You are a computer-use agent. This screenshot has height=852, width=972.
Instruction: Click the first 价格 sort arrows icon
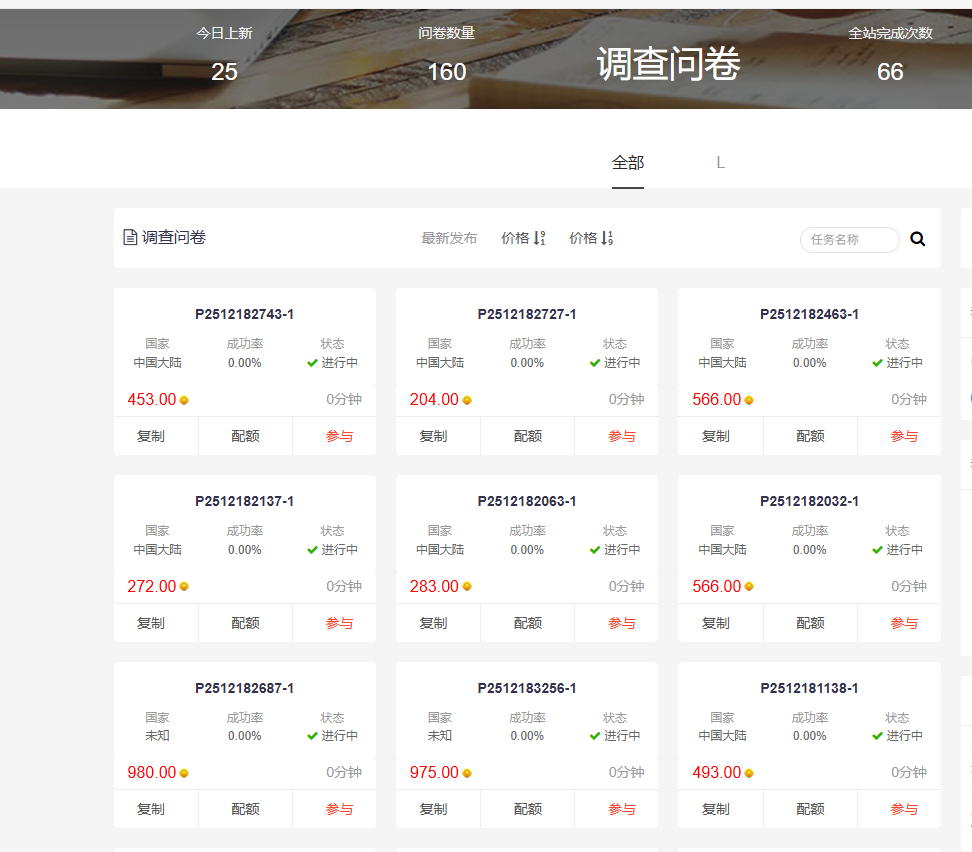coord(540,238)
